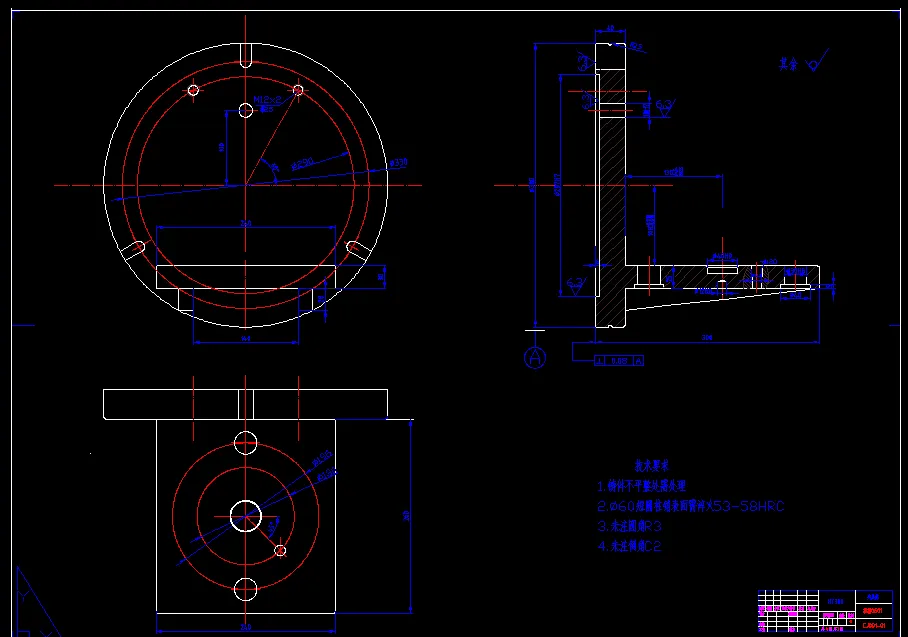
Task: Click the 40 thickness dimension atop section view
Action: (x=610, y=28)
